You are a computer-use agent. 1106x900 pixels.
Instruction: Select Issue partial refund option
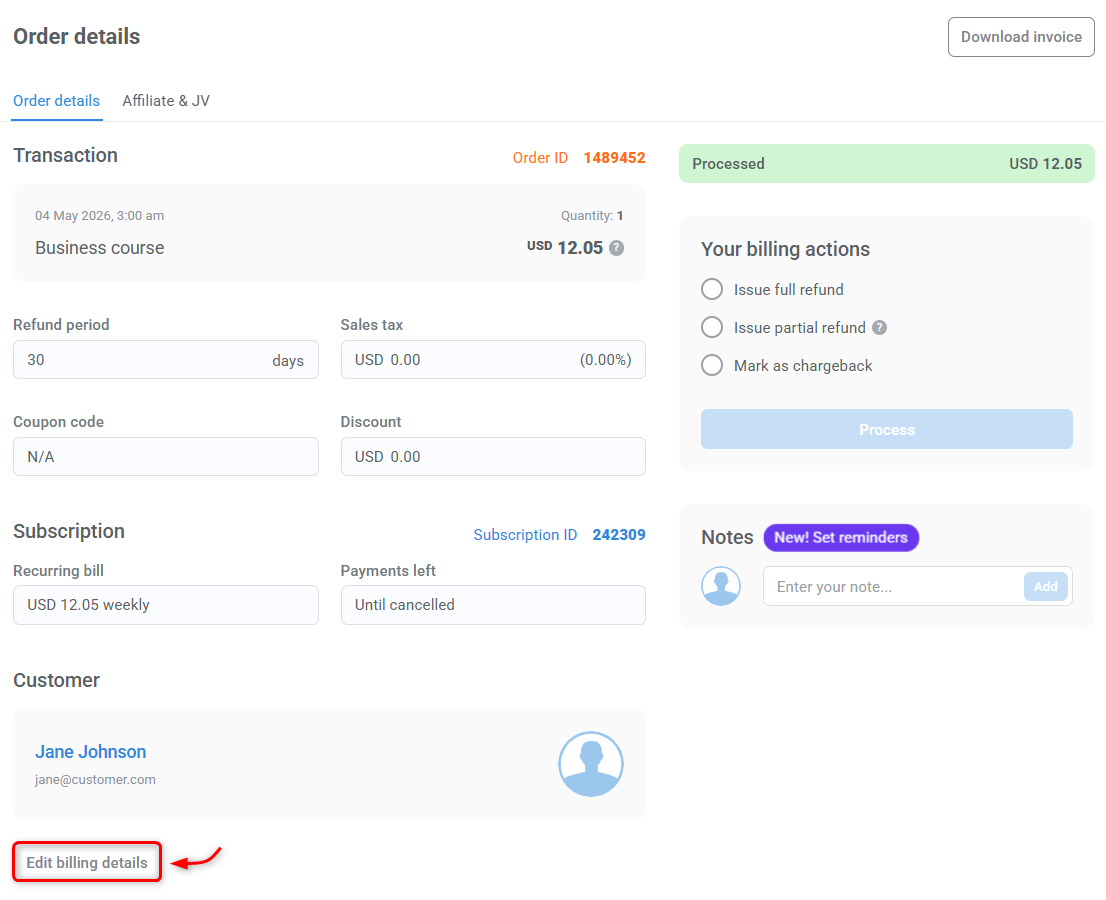[x=712, y=327]
